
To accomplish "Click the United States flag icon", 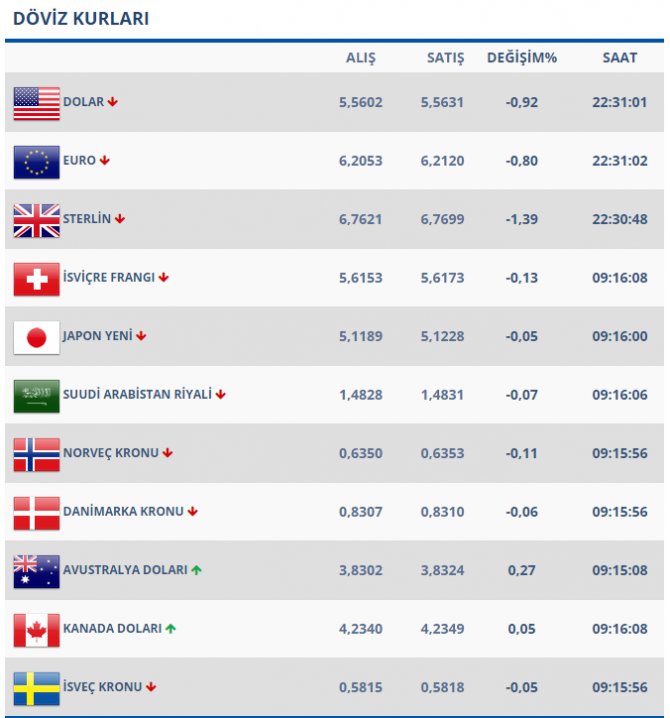I will tap(36, 103).
